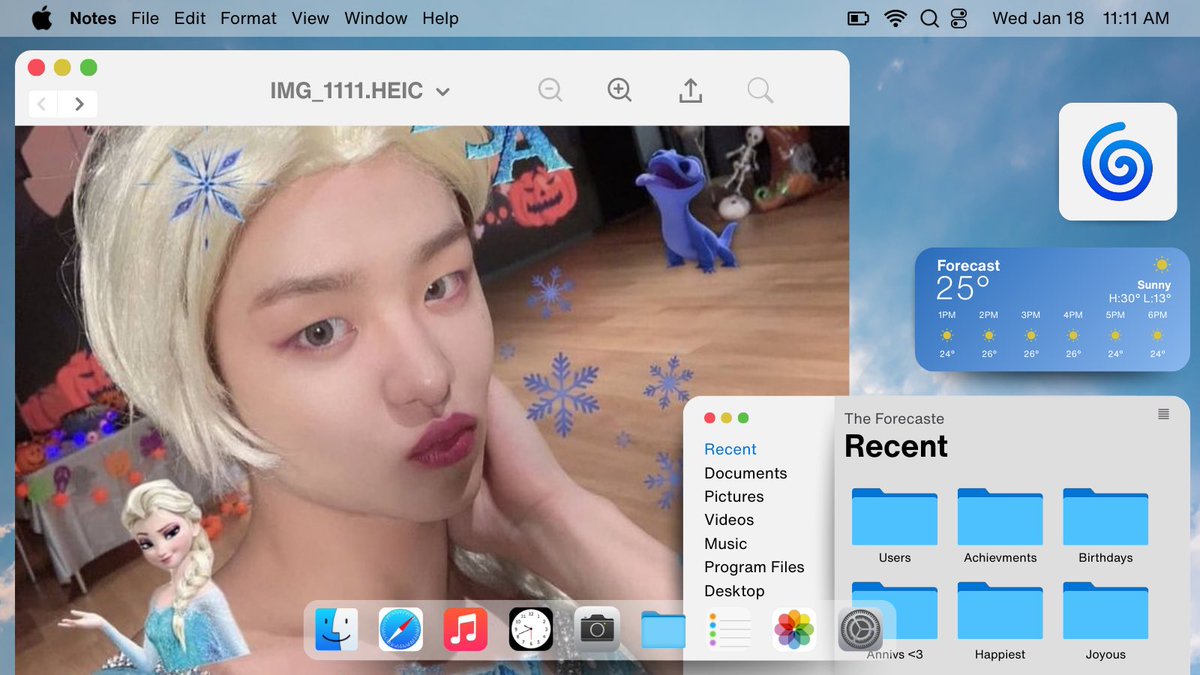Open the folder icon in dock

pos(663,629)
